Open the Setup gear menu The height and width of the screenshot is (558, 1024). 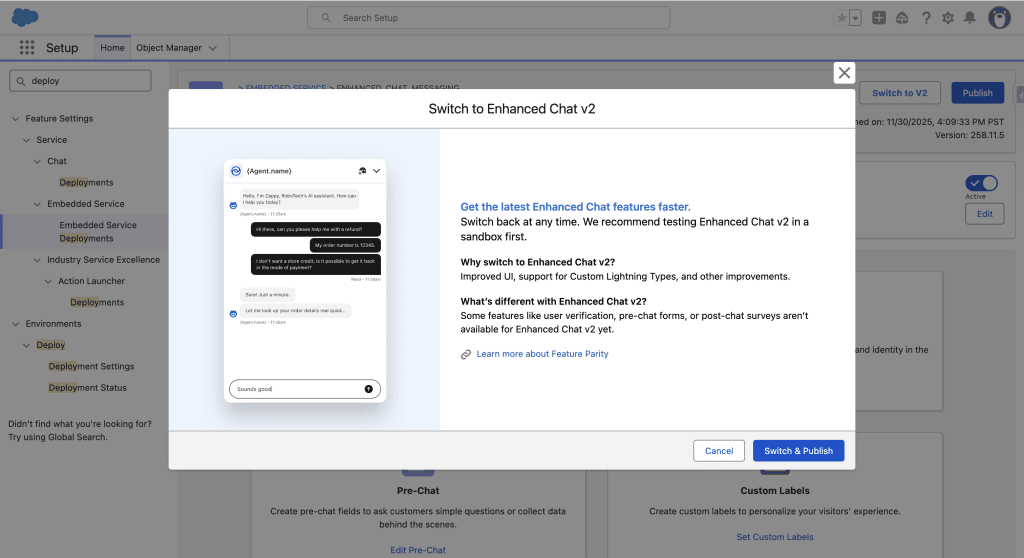[x=948, y=18]
